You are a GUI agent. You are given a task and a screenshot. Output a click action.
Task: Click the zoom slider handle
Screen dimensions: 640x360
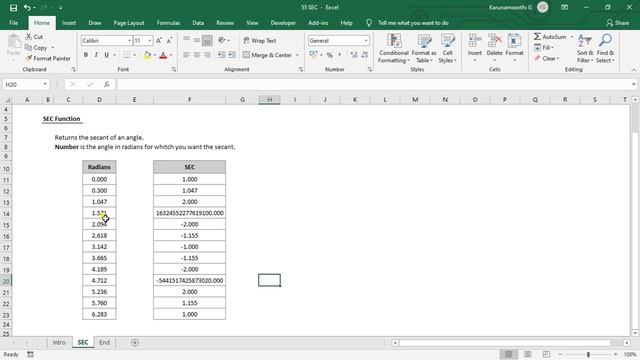point(588,354)
